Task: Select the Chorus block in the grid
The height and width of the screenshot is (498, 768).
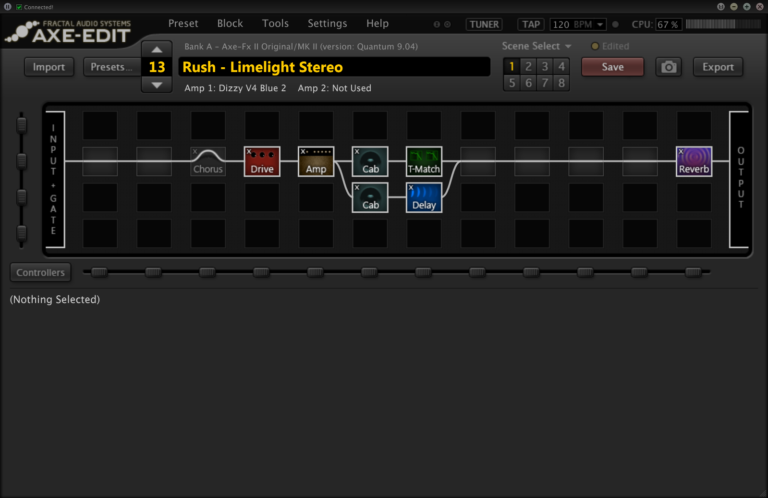Action: click(208, 162)
